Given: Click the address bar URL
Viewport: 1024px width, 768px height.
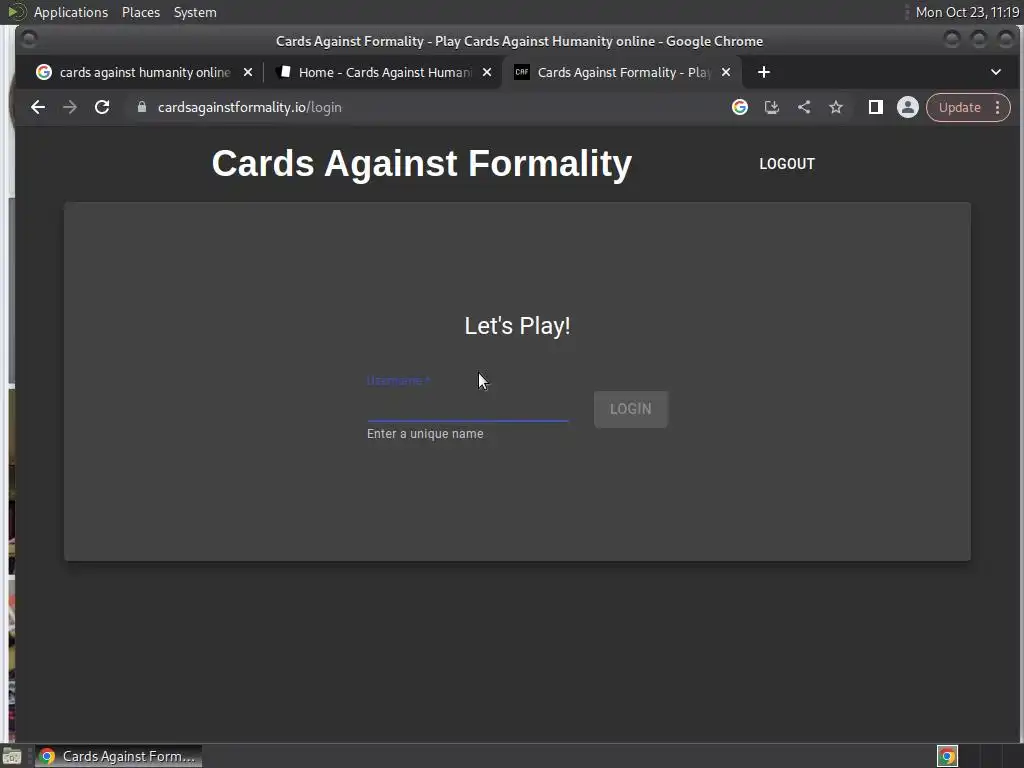Looking at the screenshot, I should pyautogui.click(x=249, y=107).
